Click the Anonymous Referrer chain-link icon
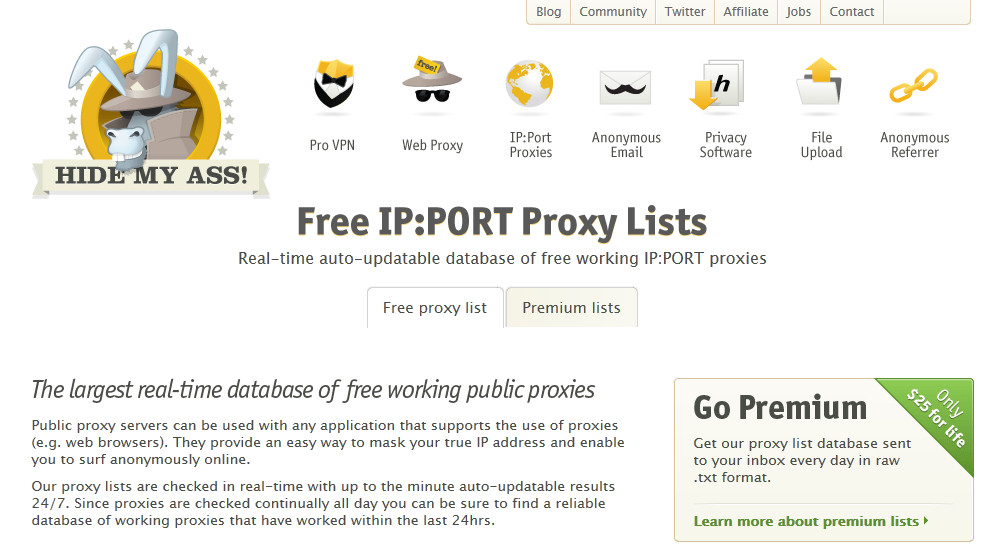The image size is (993, 557). pos(913,85)
